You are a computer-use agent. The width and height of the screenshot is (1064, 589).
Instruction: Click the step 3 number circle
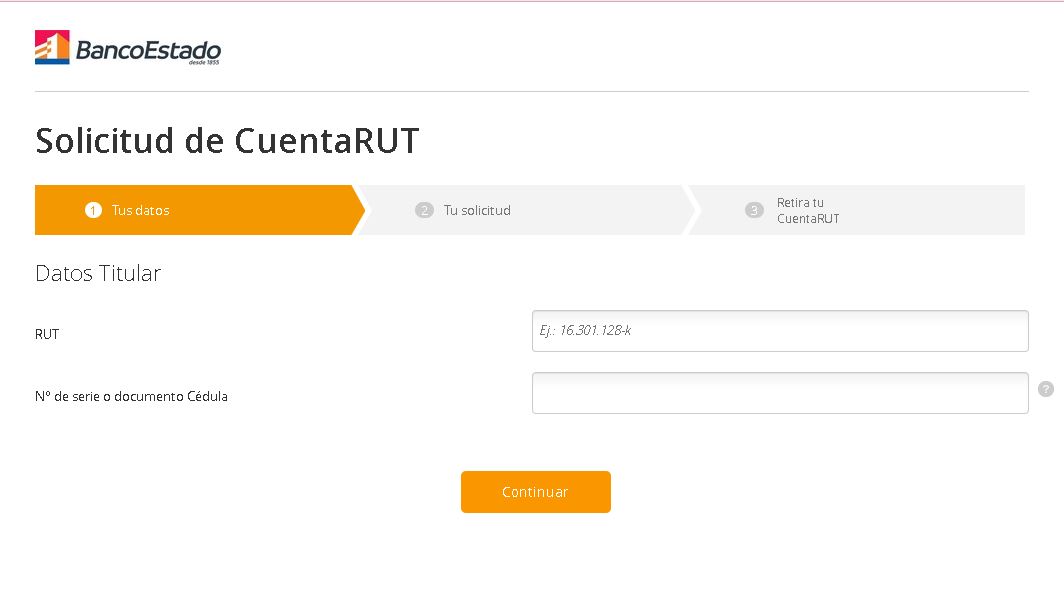754,210
